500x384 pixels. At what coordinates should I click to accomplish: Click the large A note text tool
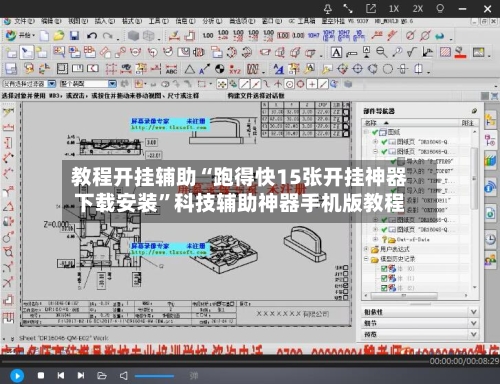336,52
